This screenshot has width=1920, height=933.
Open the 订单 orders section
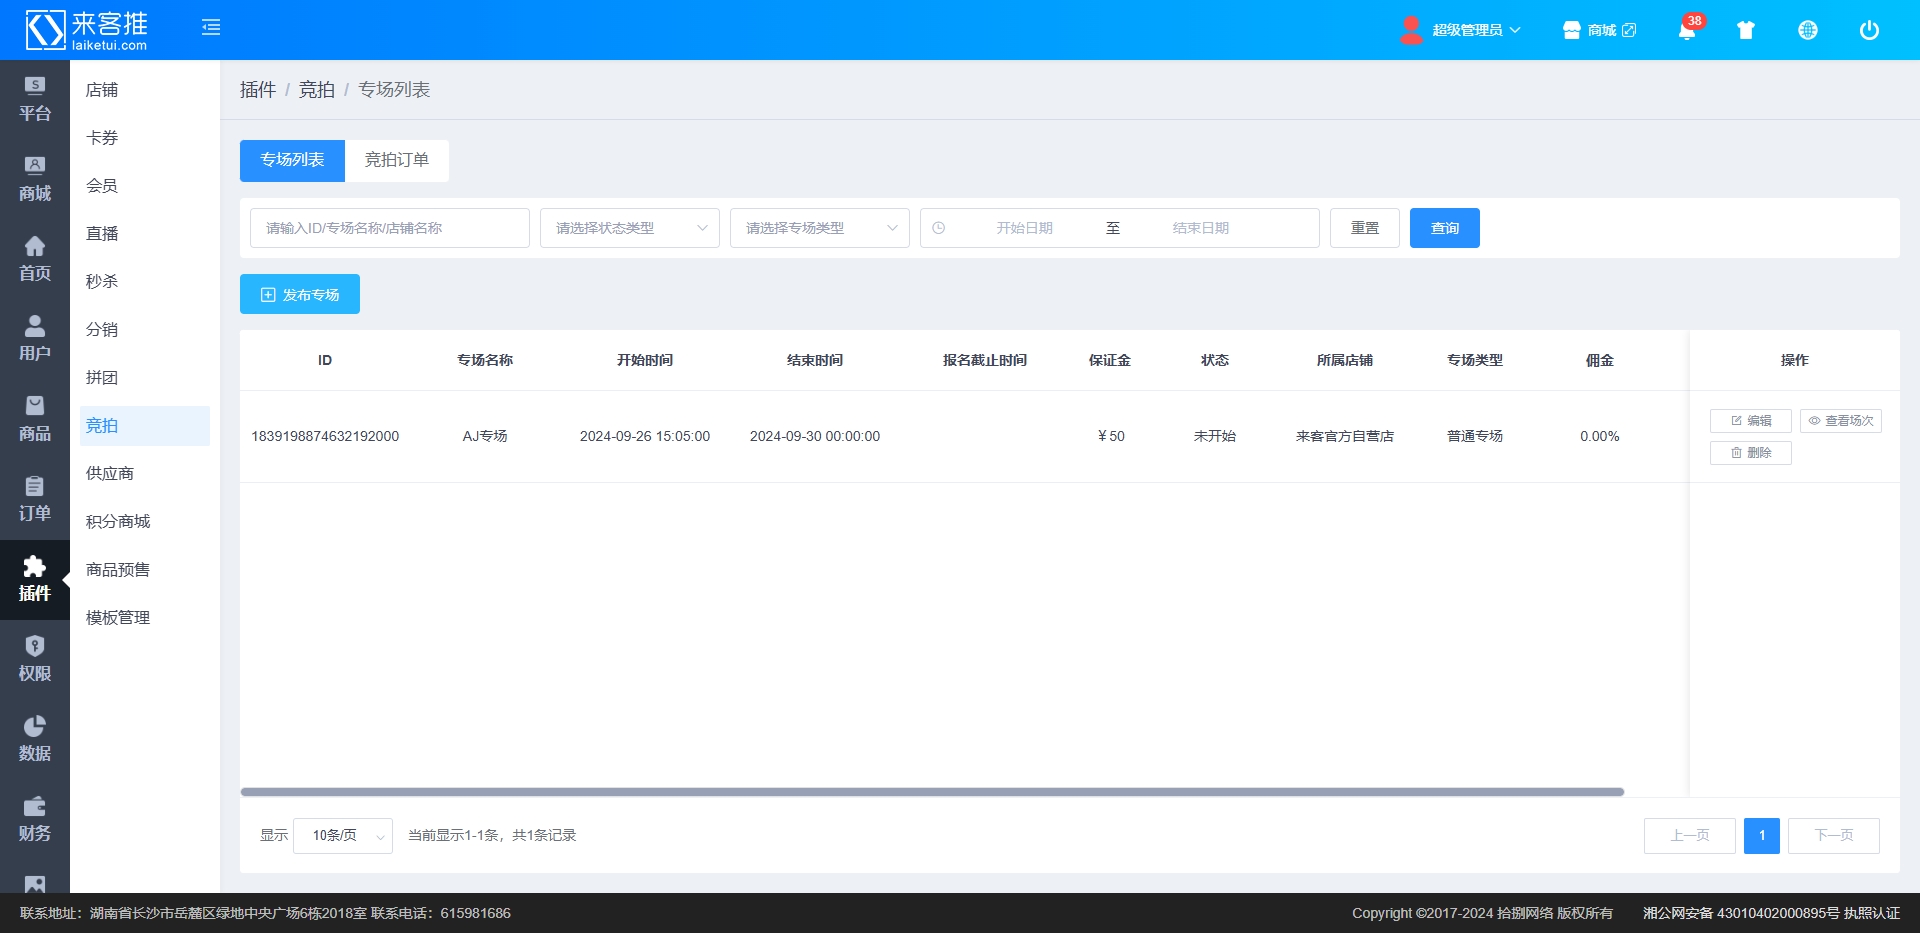point(35,499)
